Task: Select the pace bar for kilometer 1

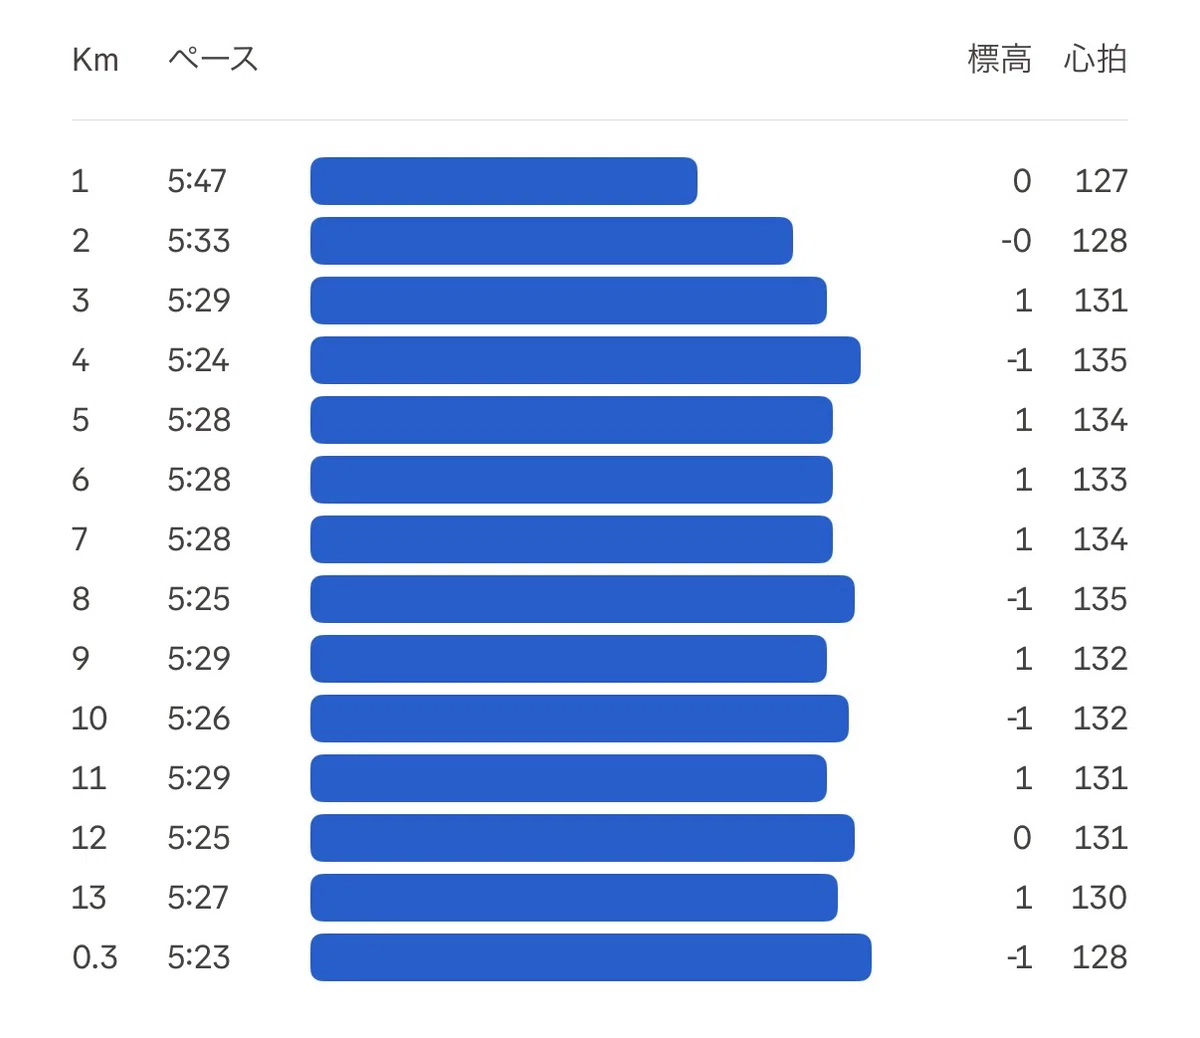Action: tap(504, 181)
